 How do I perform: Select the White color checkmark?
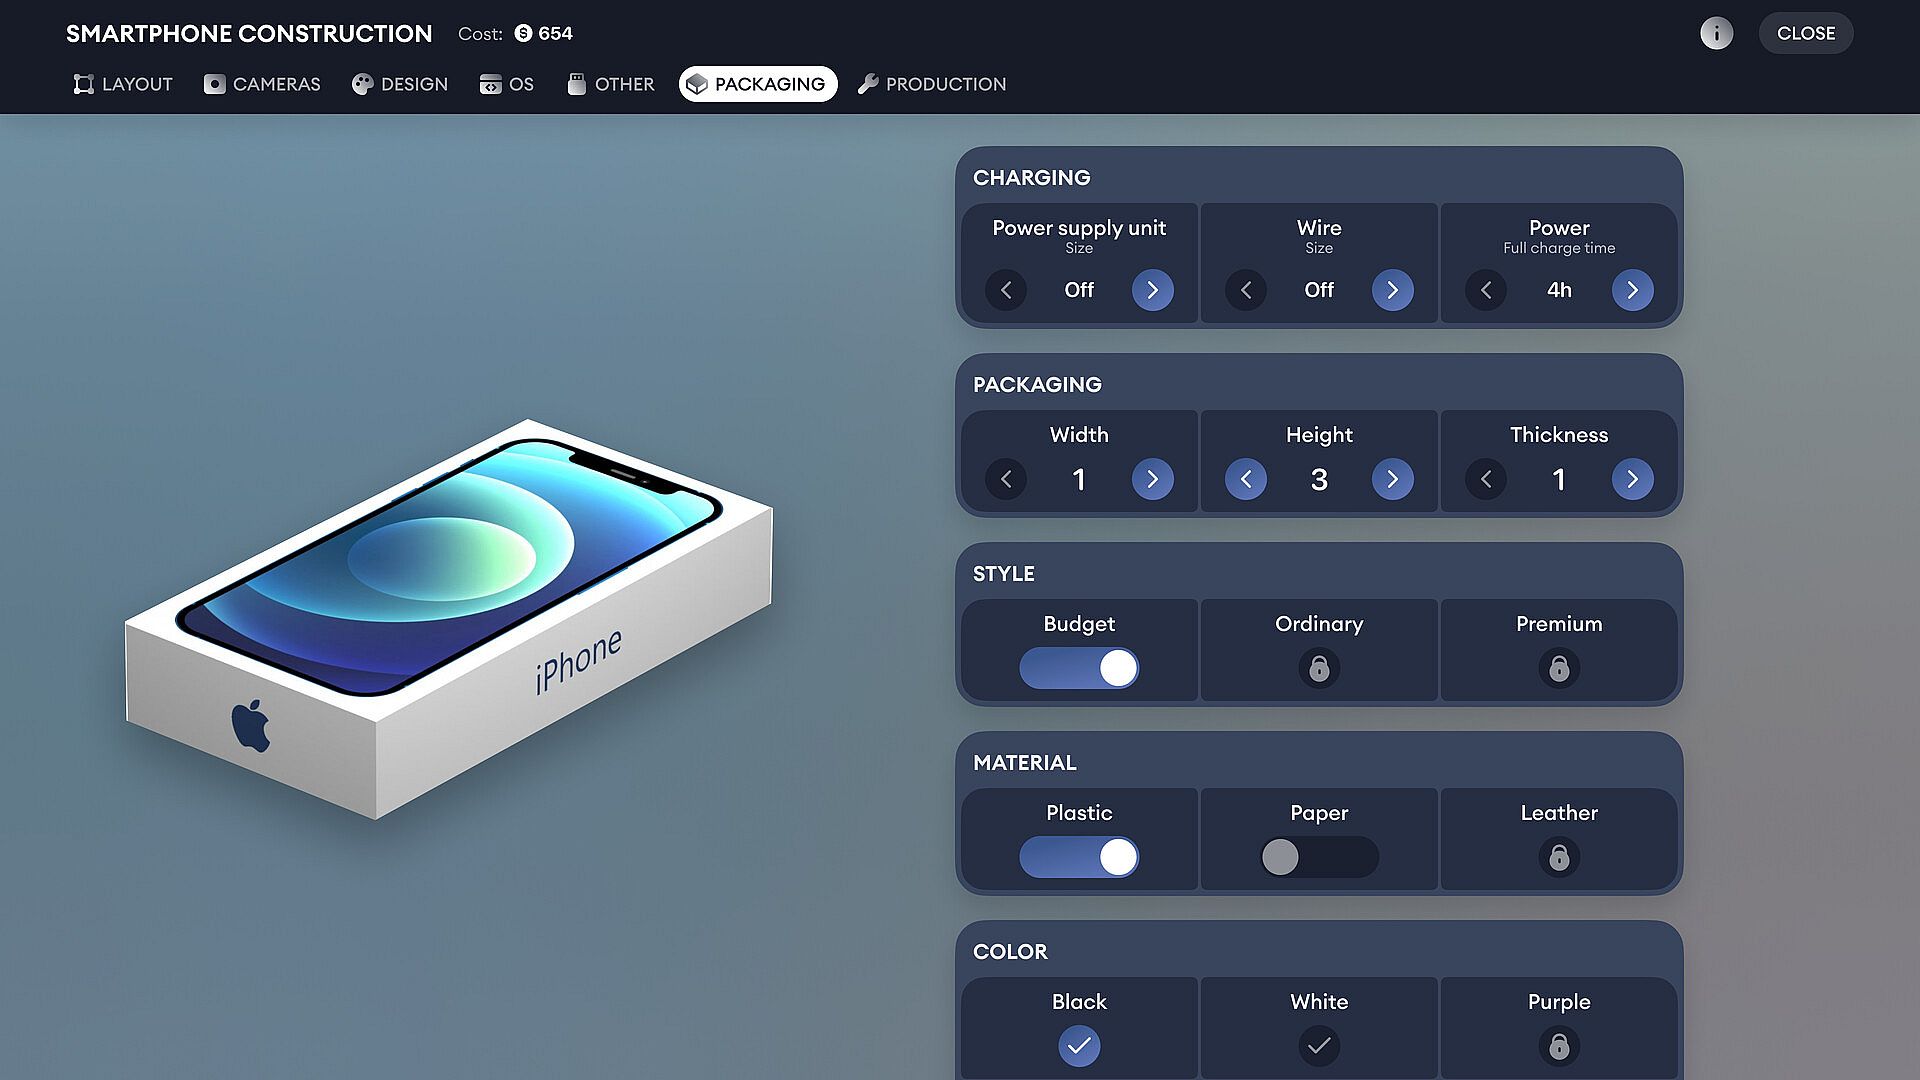pos(1318,1046)
